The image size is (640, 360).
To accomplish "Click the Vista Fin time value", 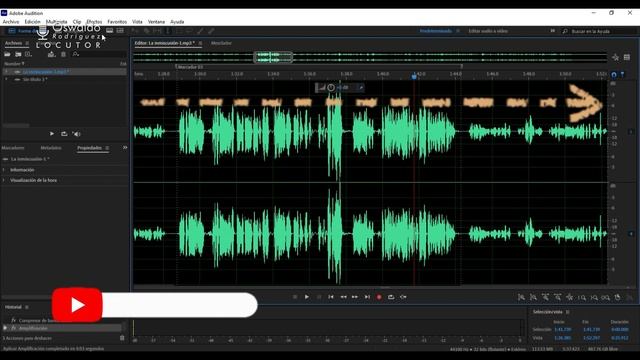I will coord(591,338).
